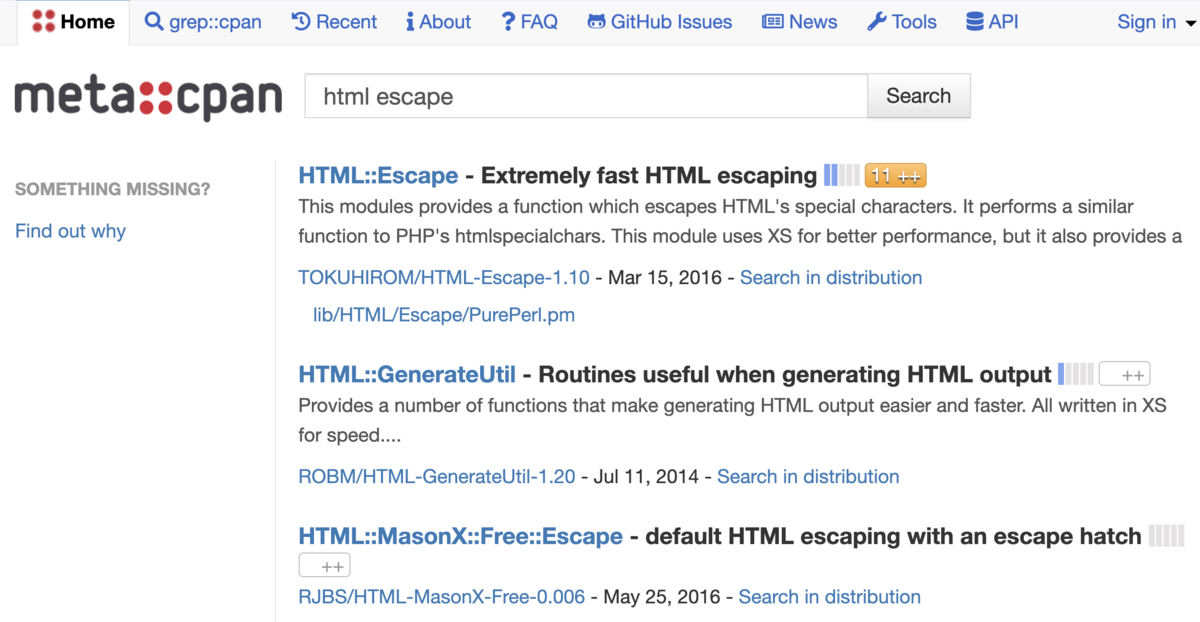The image size is (1200, 622).
Task: Focus the html escape search field
Action: click(585, 96)
